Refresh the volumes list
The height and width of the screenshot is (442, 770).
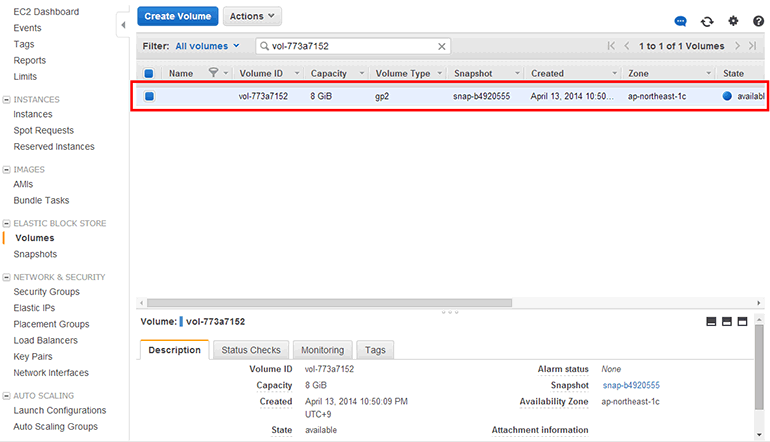click(707, 21)
